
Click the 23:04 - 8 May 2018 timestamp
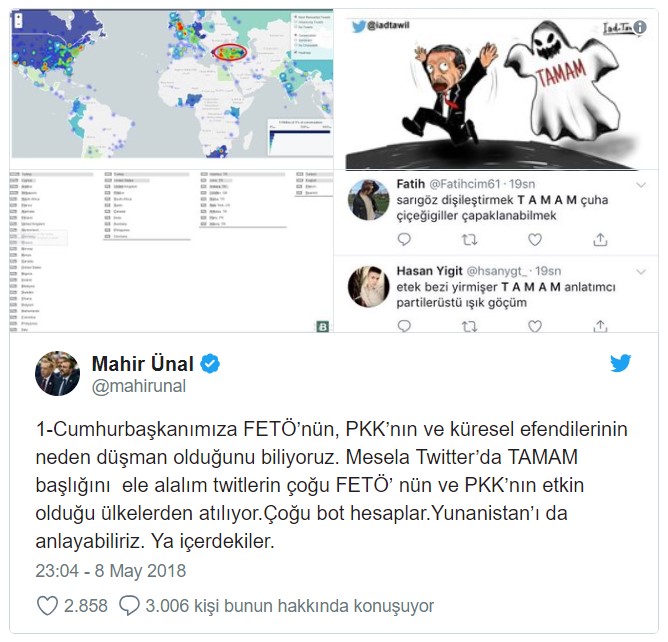coord(111,571)
